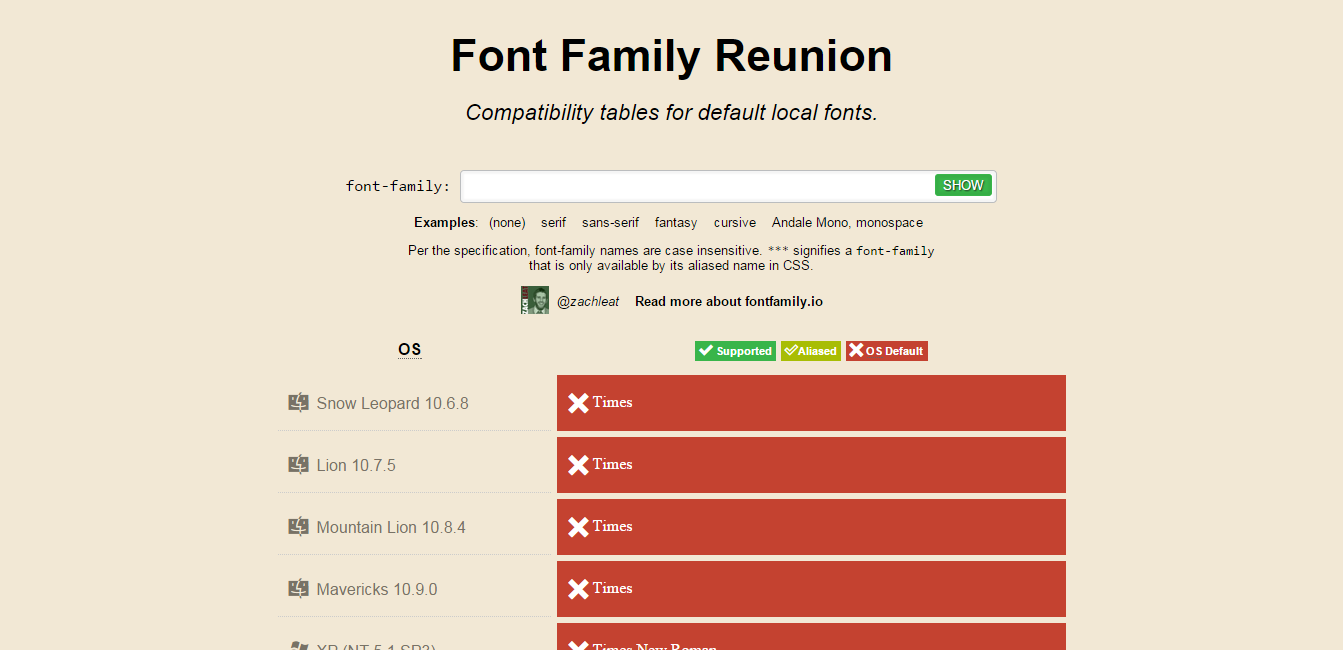Open "Read more about fontfamily.io" link
Viewport: 1343px width, 650px height.
pos(729,302)
